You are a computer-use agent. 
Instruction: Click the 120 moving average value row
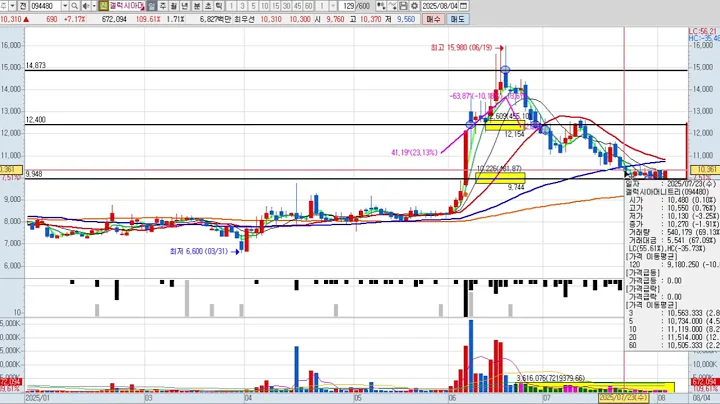(672, 265)
